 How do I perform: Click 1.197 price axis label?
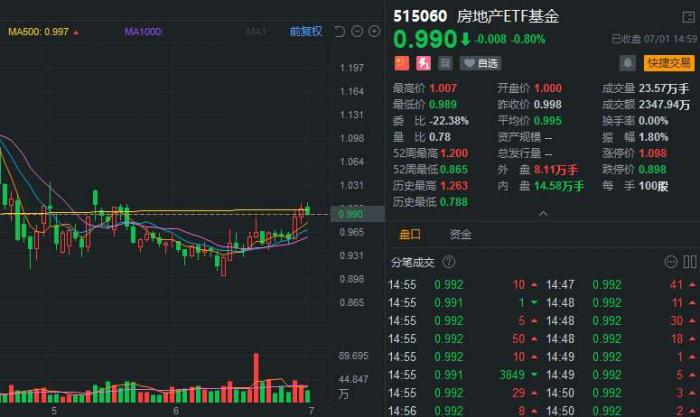352,68
